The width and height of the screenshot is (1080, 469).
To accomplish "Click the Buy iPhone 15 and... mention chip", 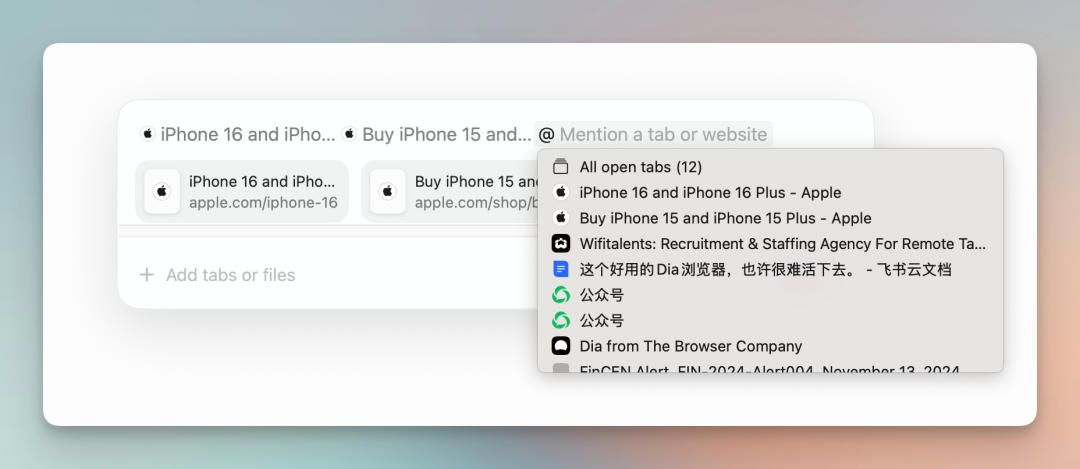I will pyautogui.click(x=437, y=134).
